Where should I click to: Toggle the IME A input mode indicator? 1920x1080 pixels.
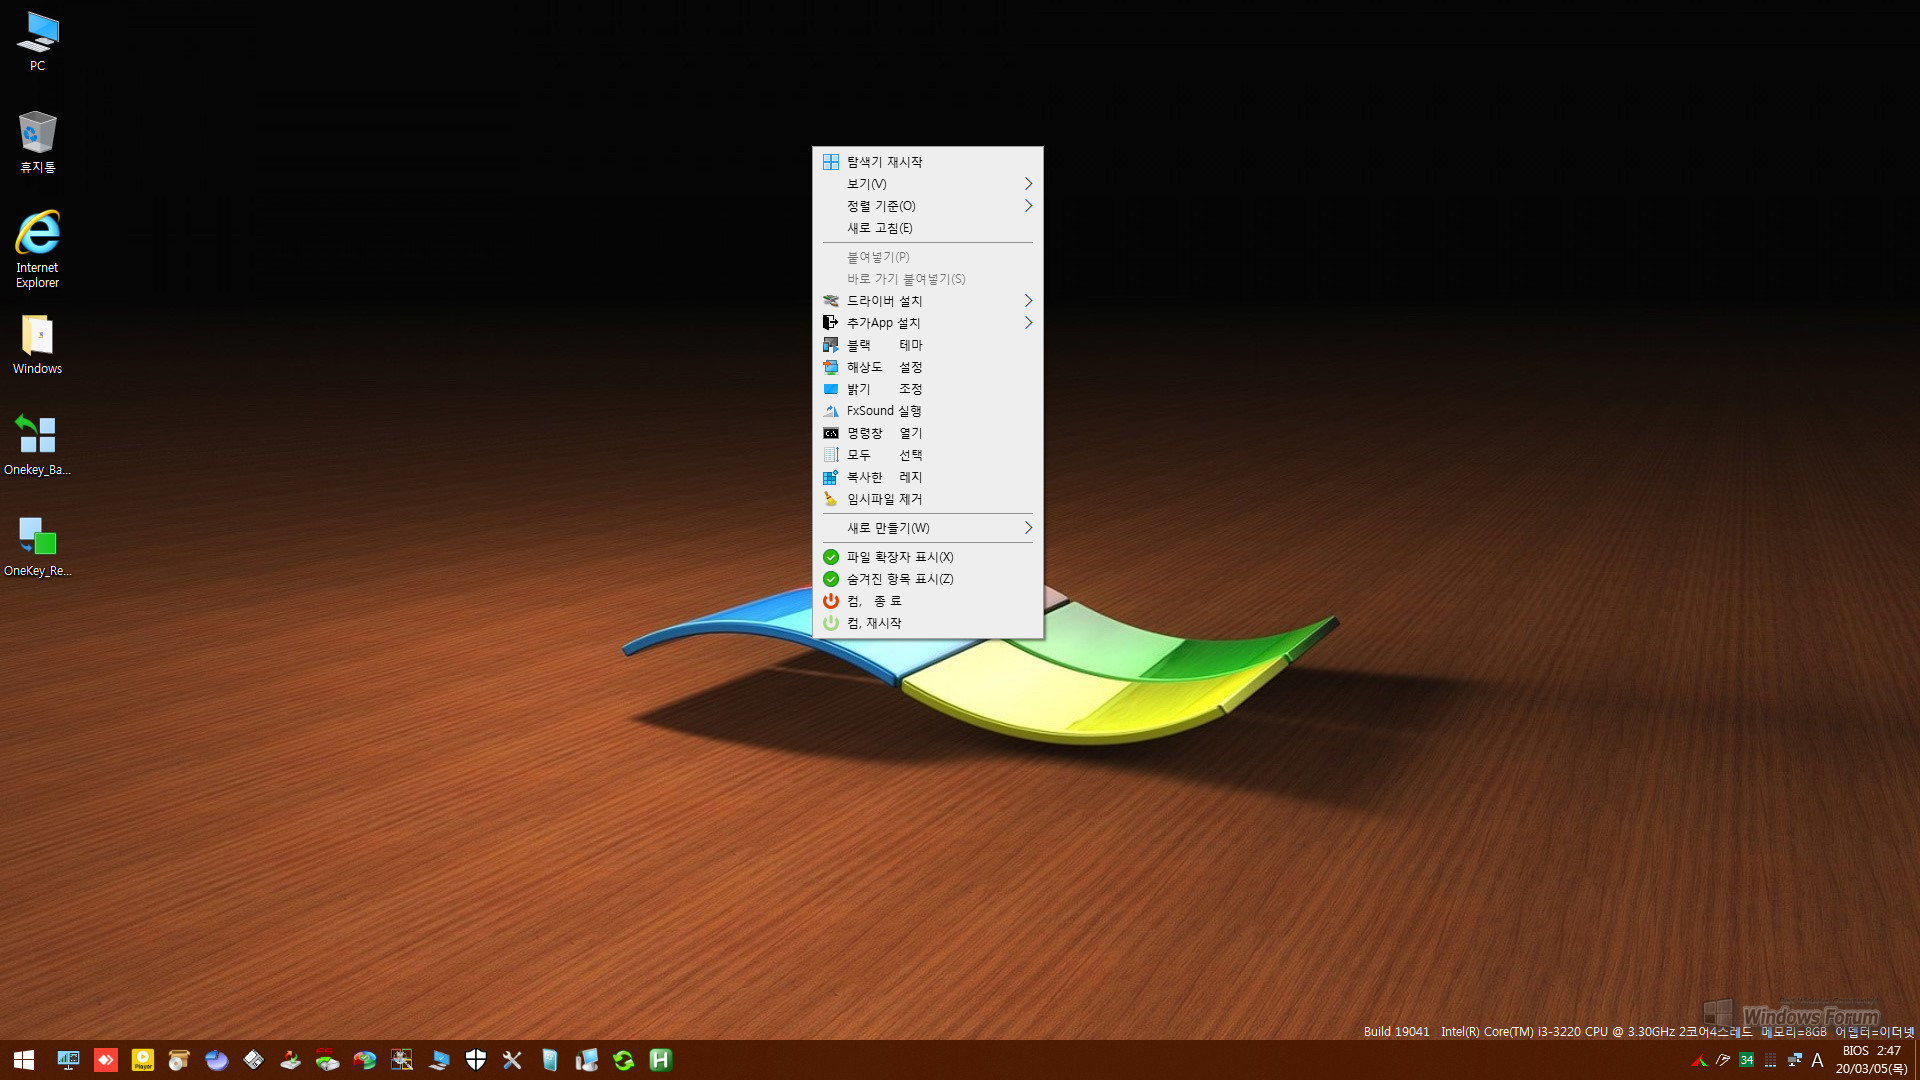tap(1818, 1061)
